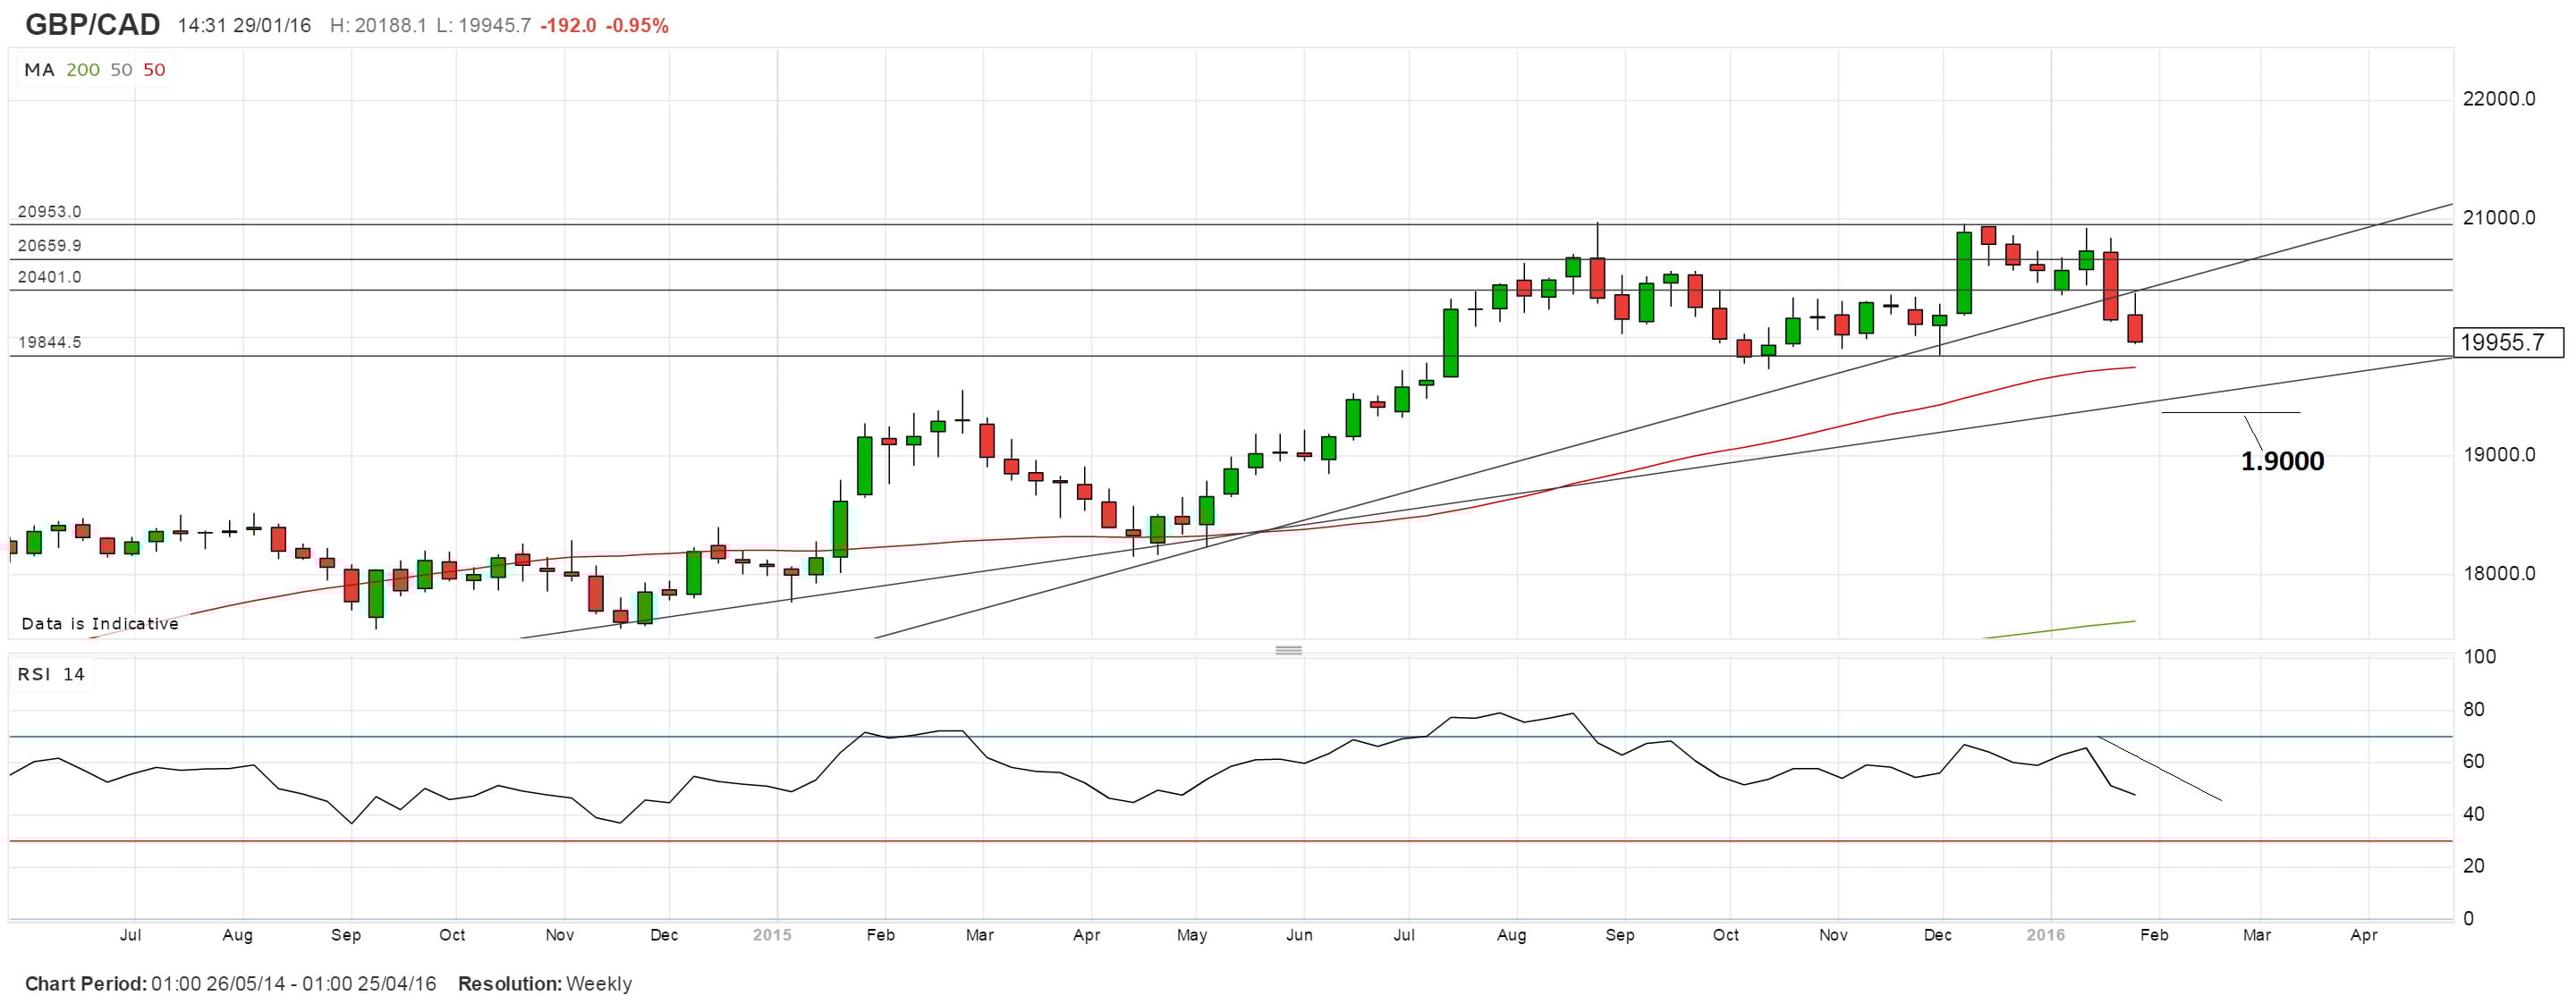This screenshot has width=2576, height=1004.
Task: Click the 20401.0 horizontal level label
Action: click(49, 278)
